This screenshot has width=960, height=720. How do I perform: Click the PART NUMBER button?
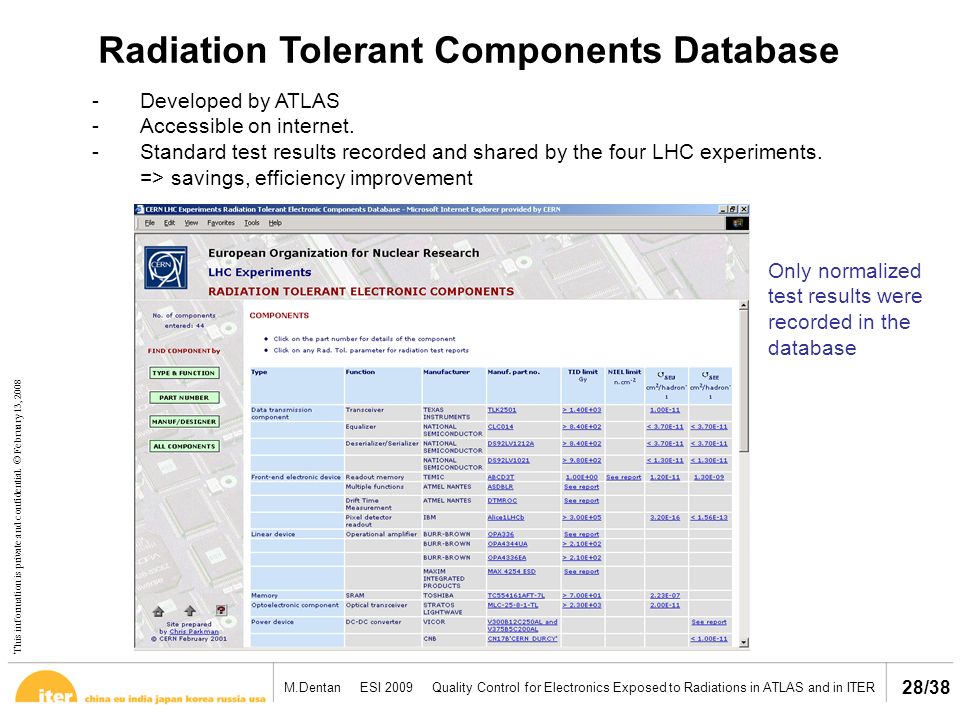[x=184, y=397]
